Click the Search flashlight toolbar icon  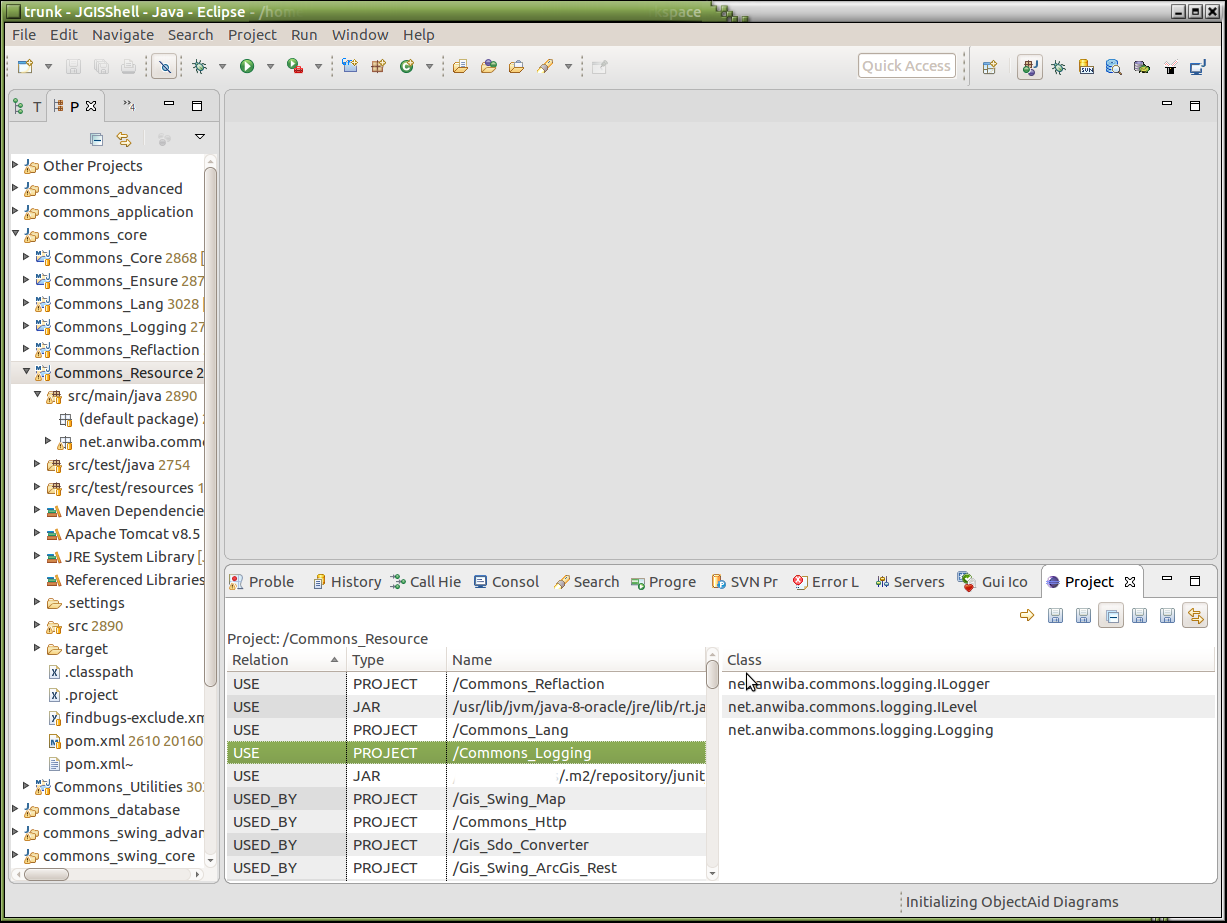[x=545, y=66]
